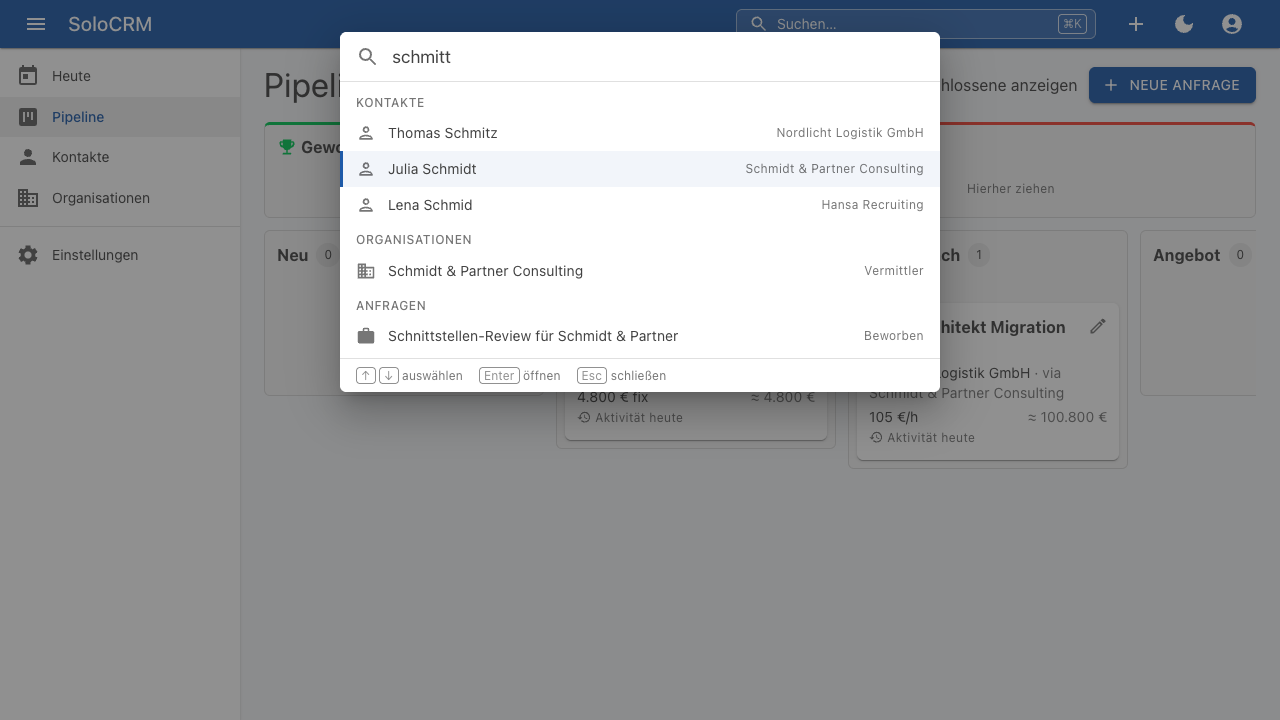This screenshot has width=1280, height=720.
Task: Open Heute in the sidebar
Action: point(120,76)
